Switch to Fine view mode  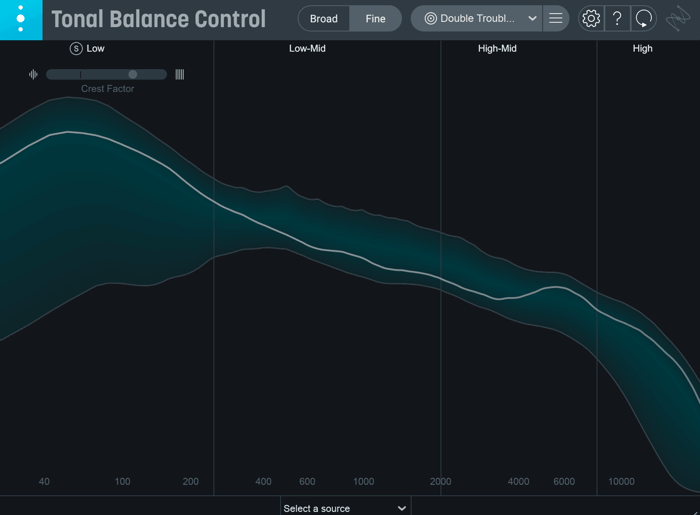pyautogui.click(x=375, y=19)
